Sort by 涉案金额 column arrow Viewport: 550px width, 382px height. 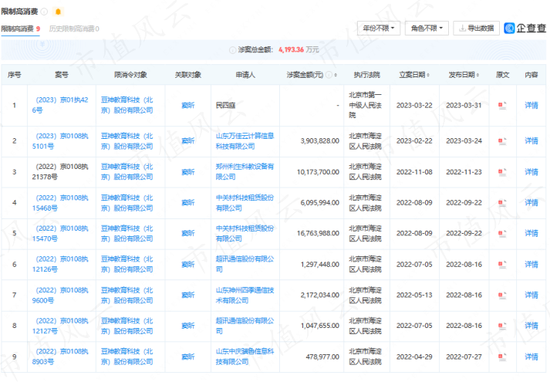pyautogui.click(x=336, y=75)
